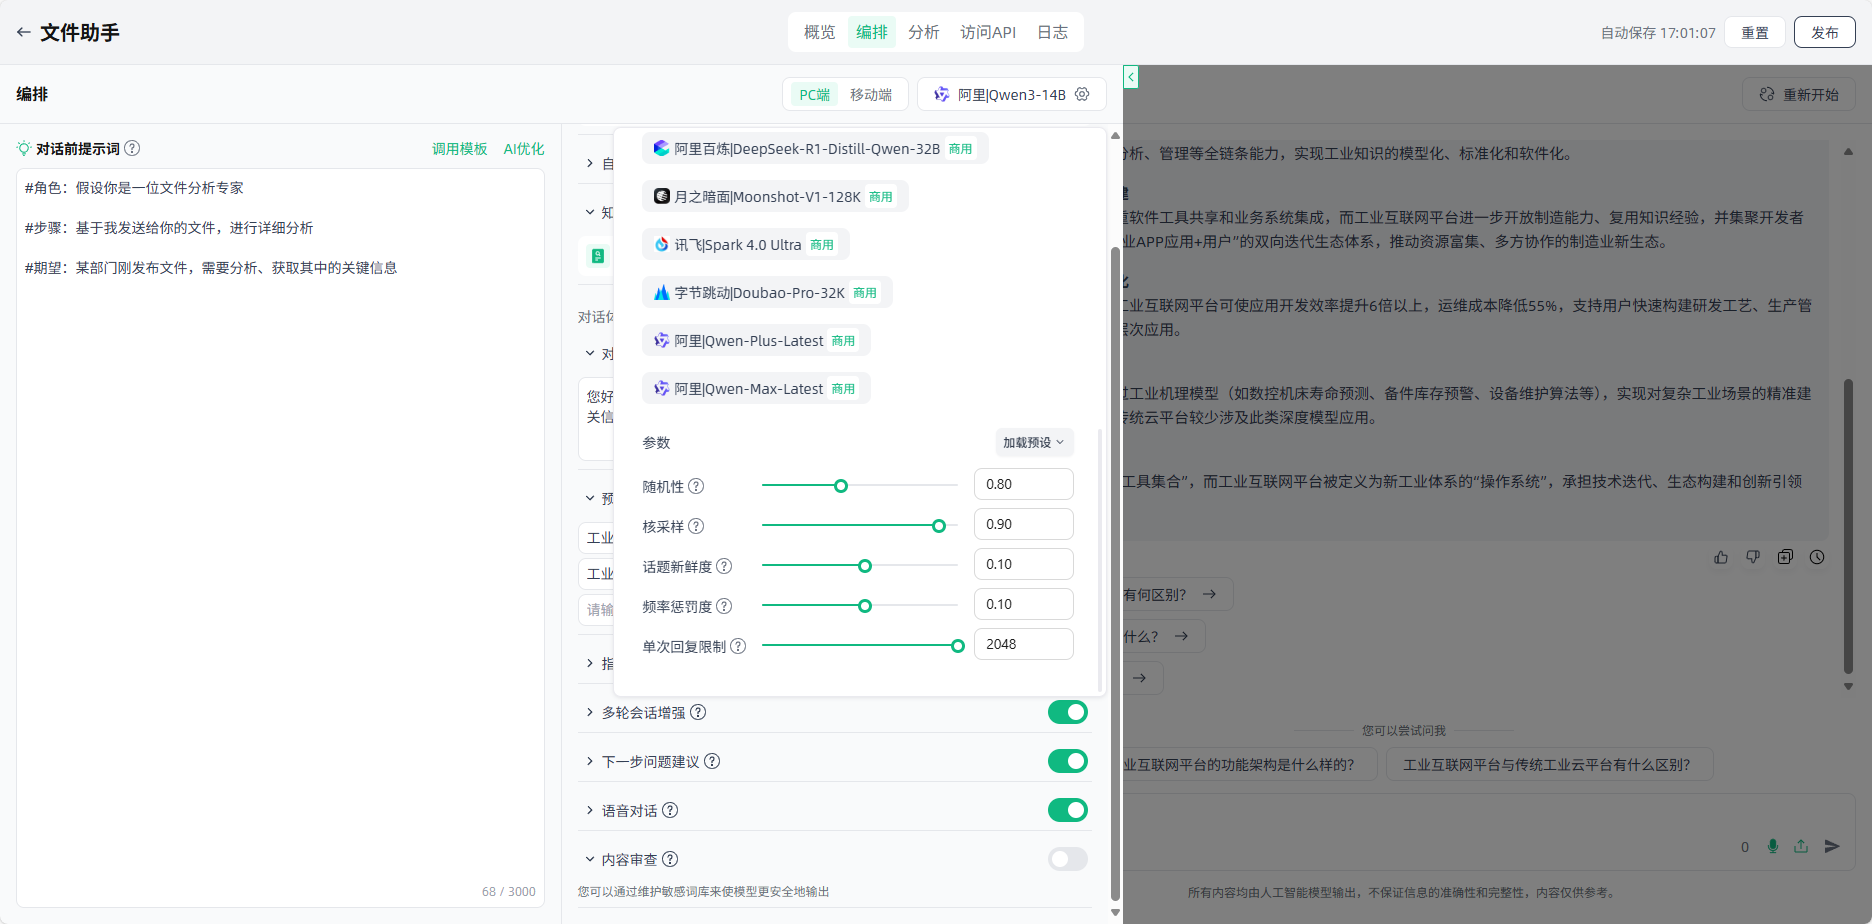This screenshot has width=1872, height=924.
Task: Click the microphone icon in the chat input
Action: point(1772,846)
